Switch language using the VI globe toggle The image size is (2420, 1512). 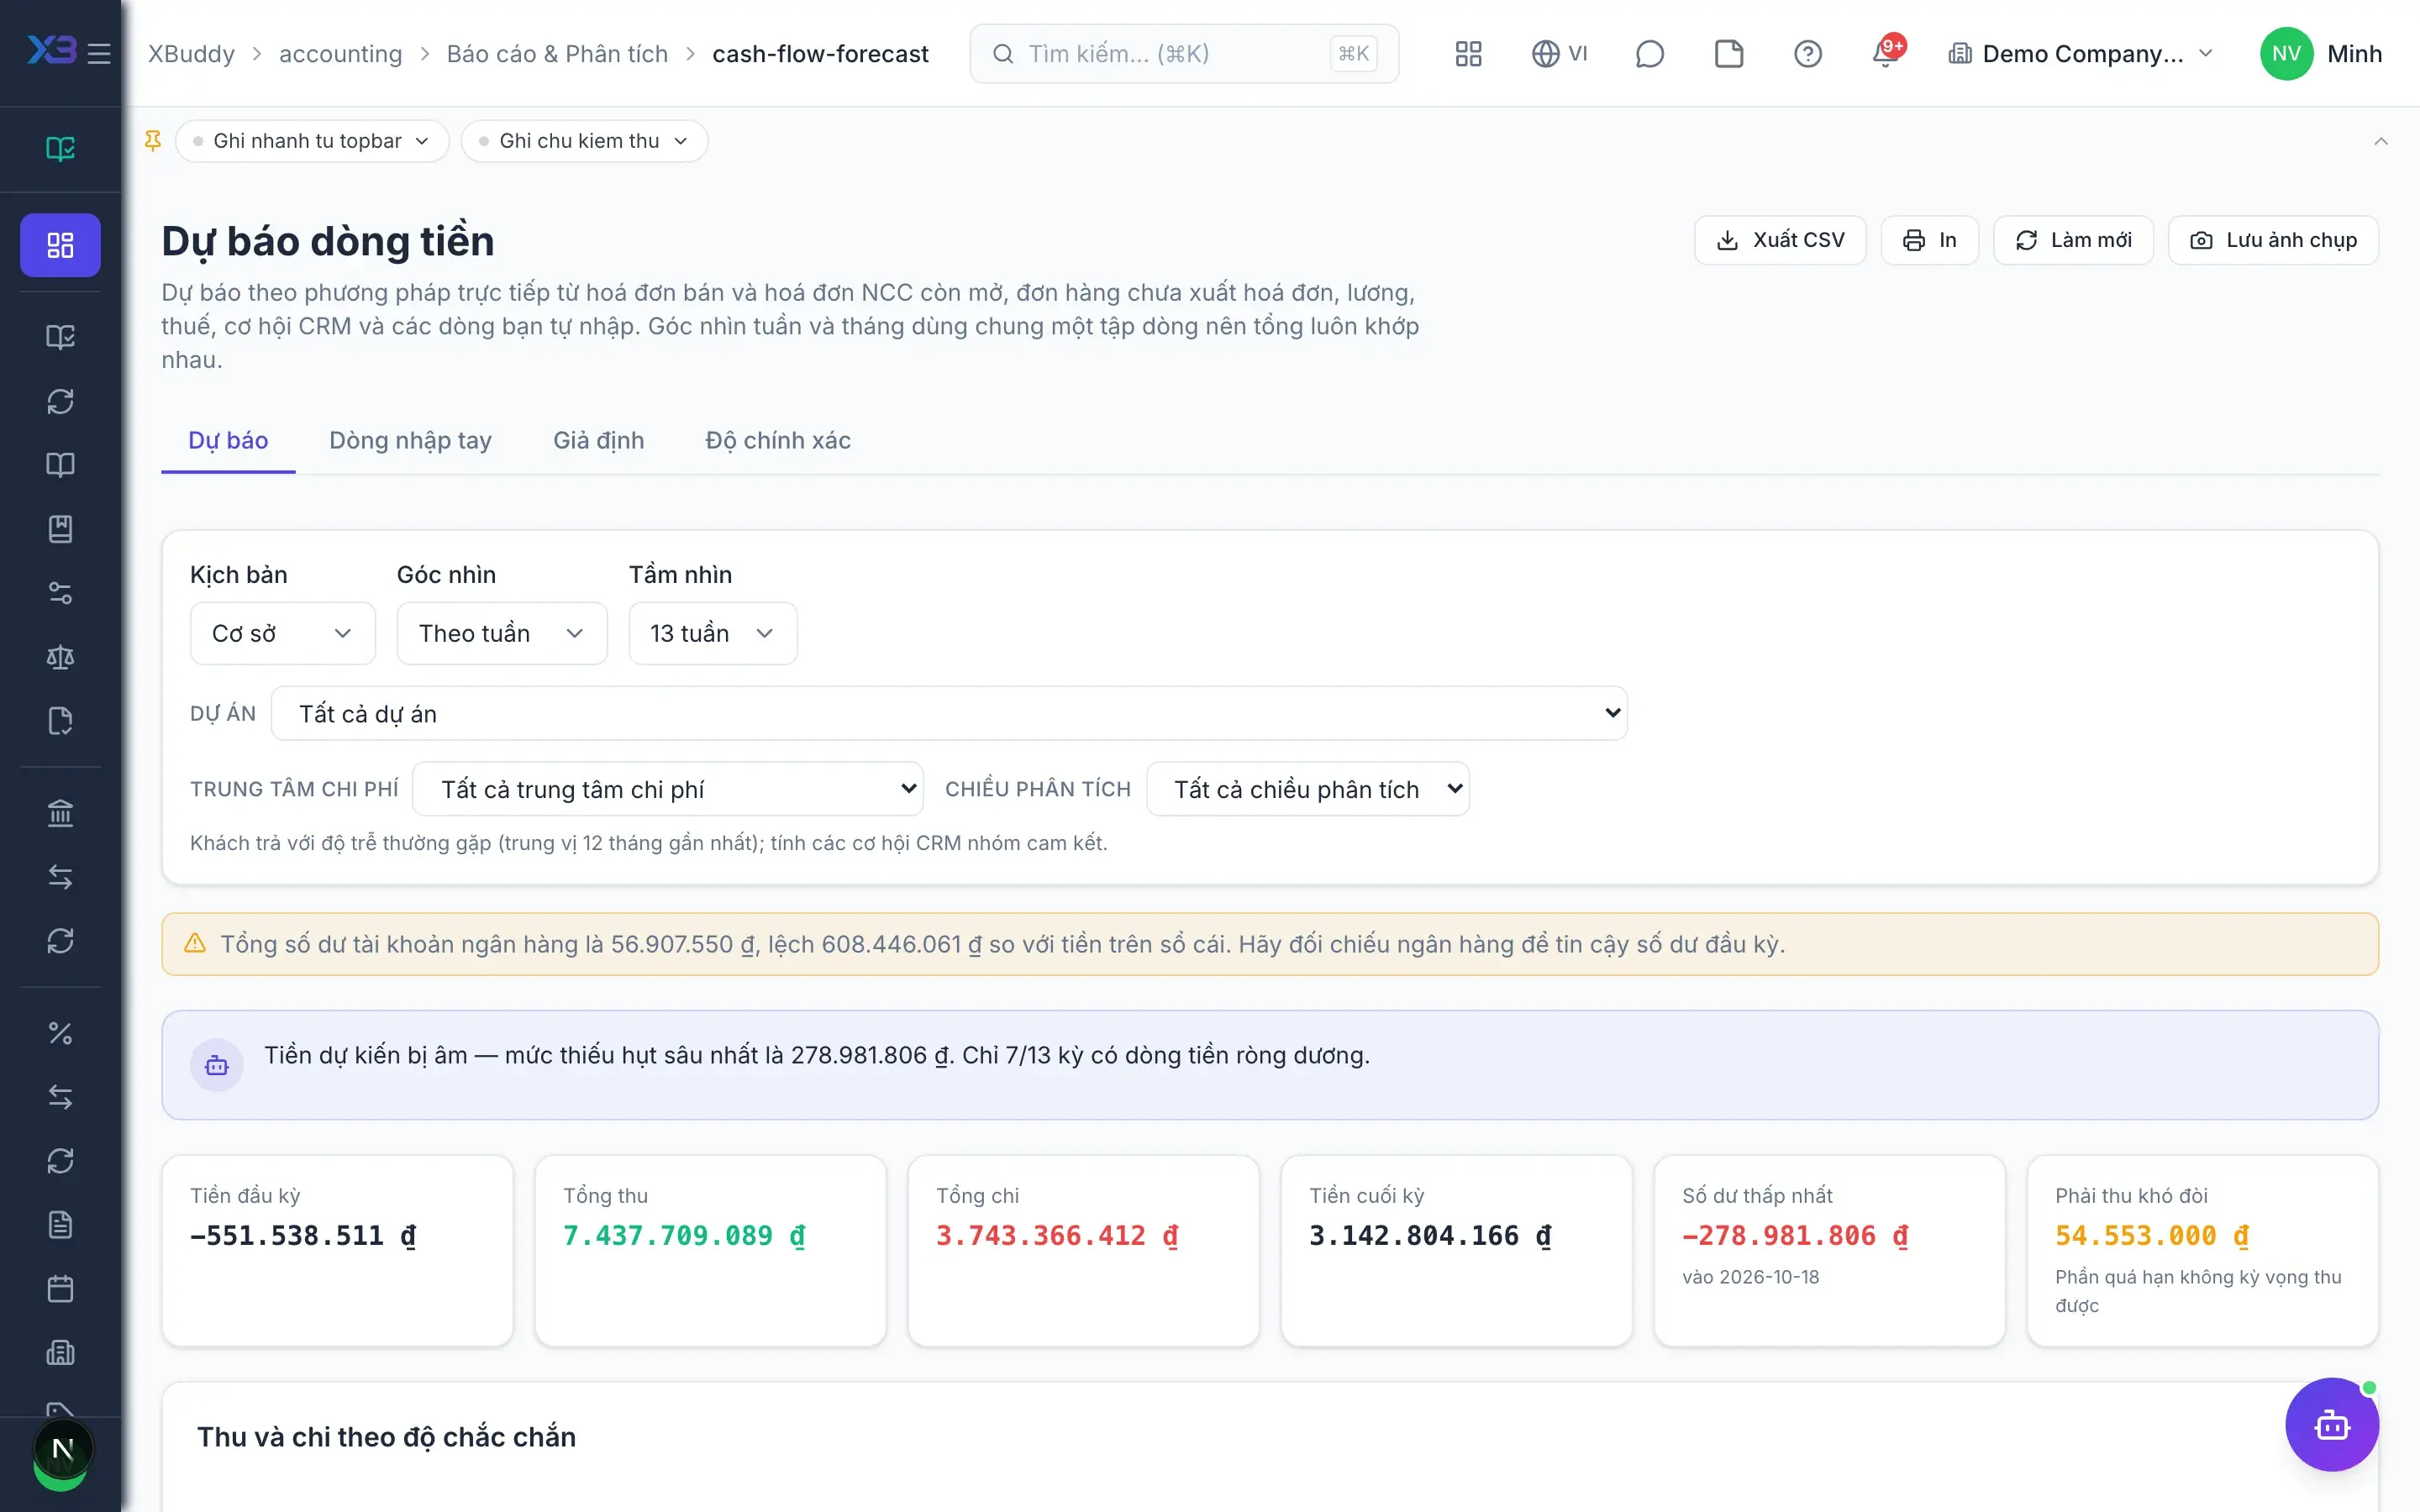point(1559,53)
